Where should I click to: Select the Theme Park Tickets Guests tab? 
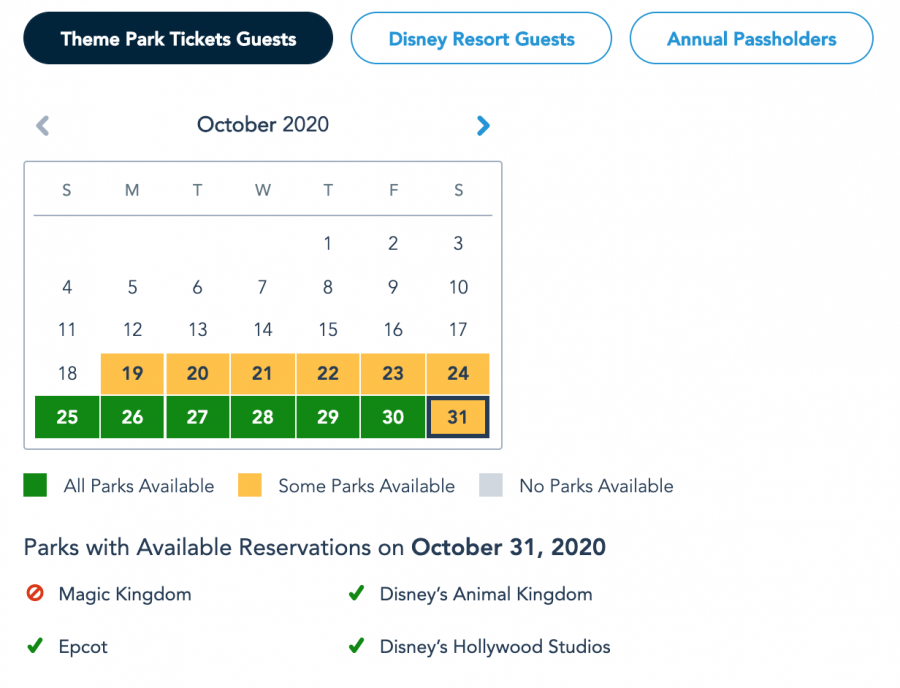click(x=178, y=39)
